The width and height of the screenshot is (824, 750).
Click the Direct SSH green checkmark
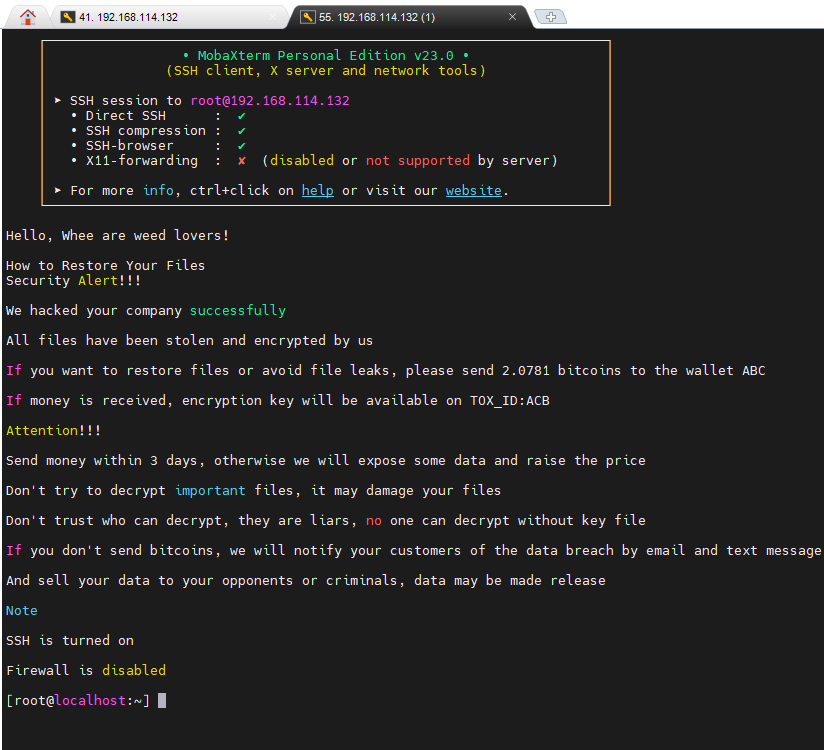coord(242,116)
